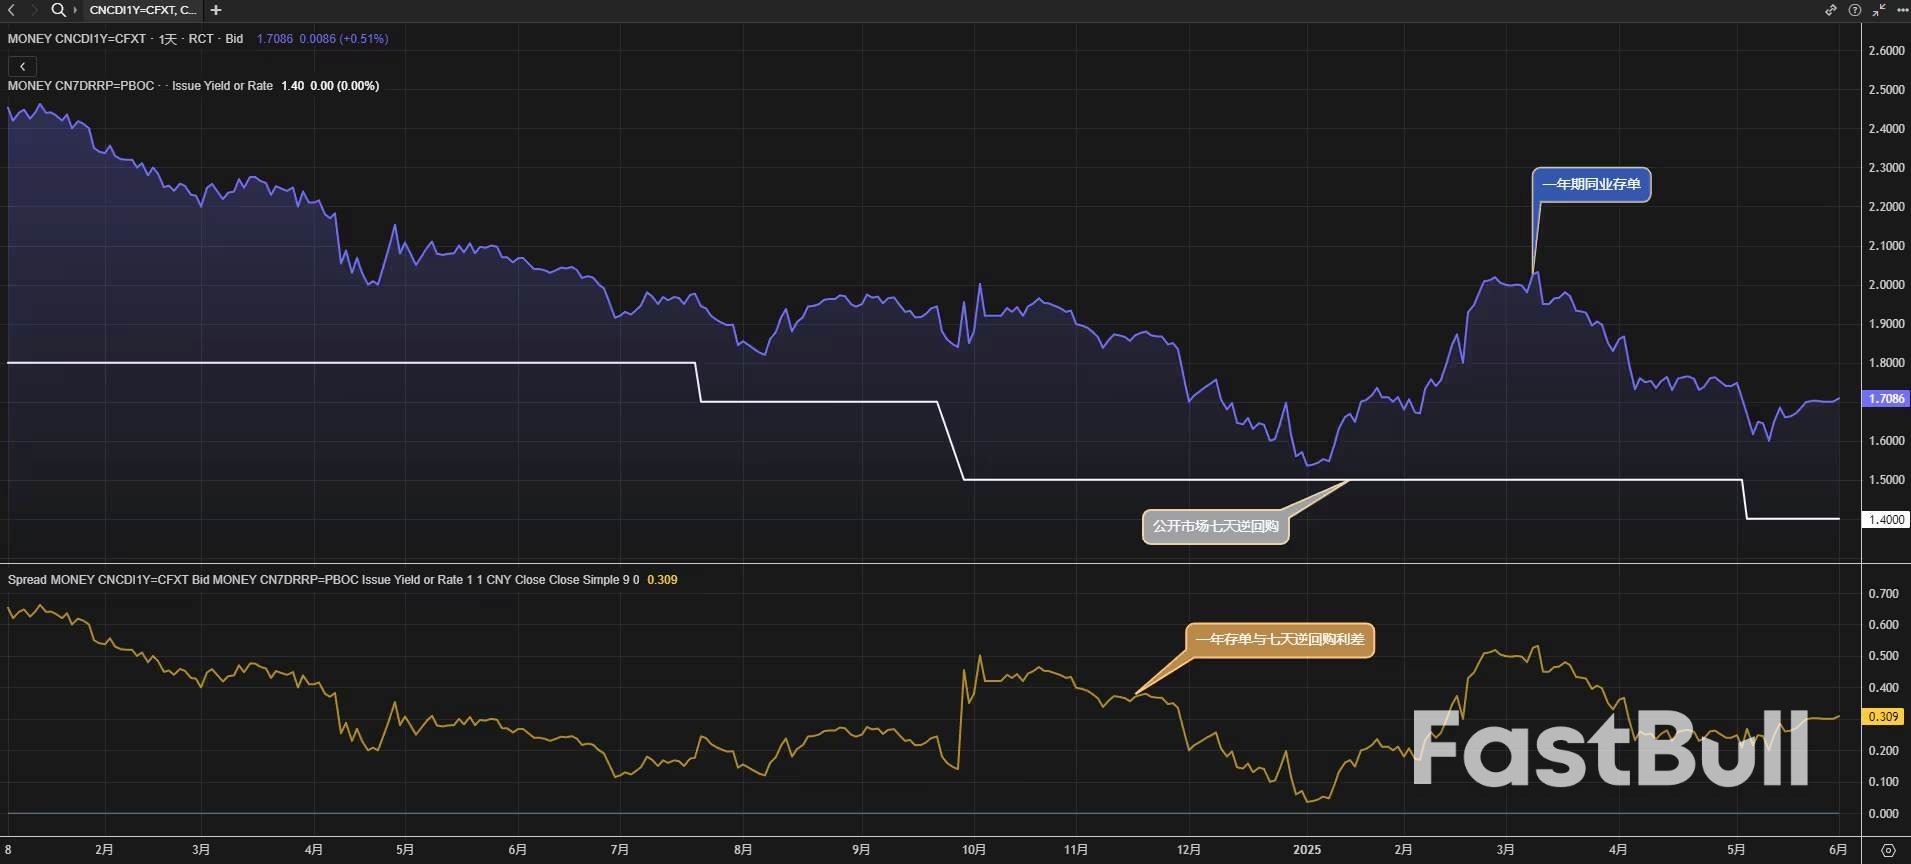Select the 公开市场七天逆回购 annotation callout
Screen dimensions: 1911x864
click(1215, 526)
